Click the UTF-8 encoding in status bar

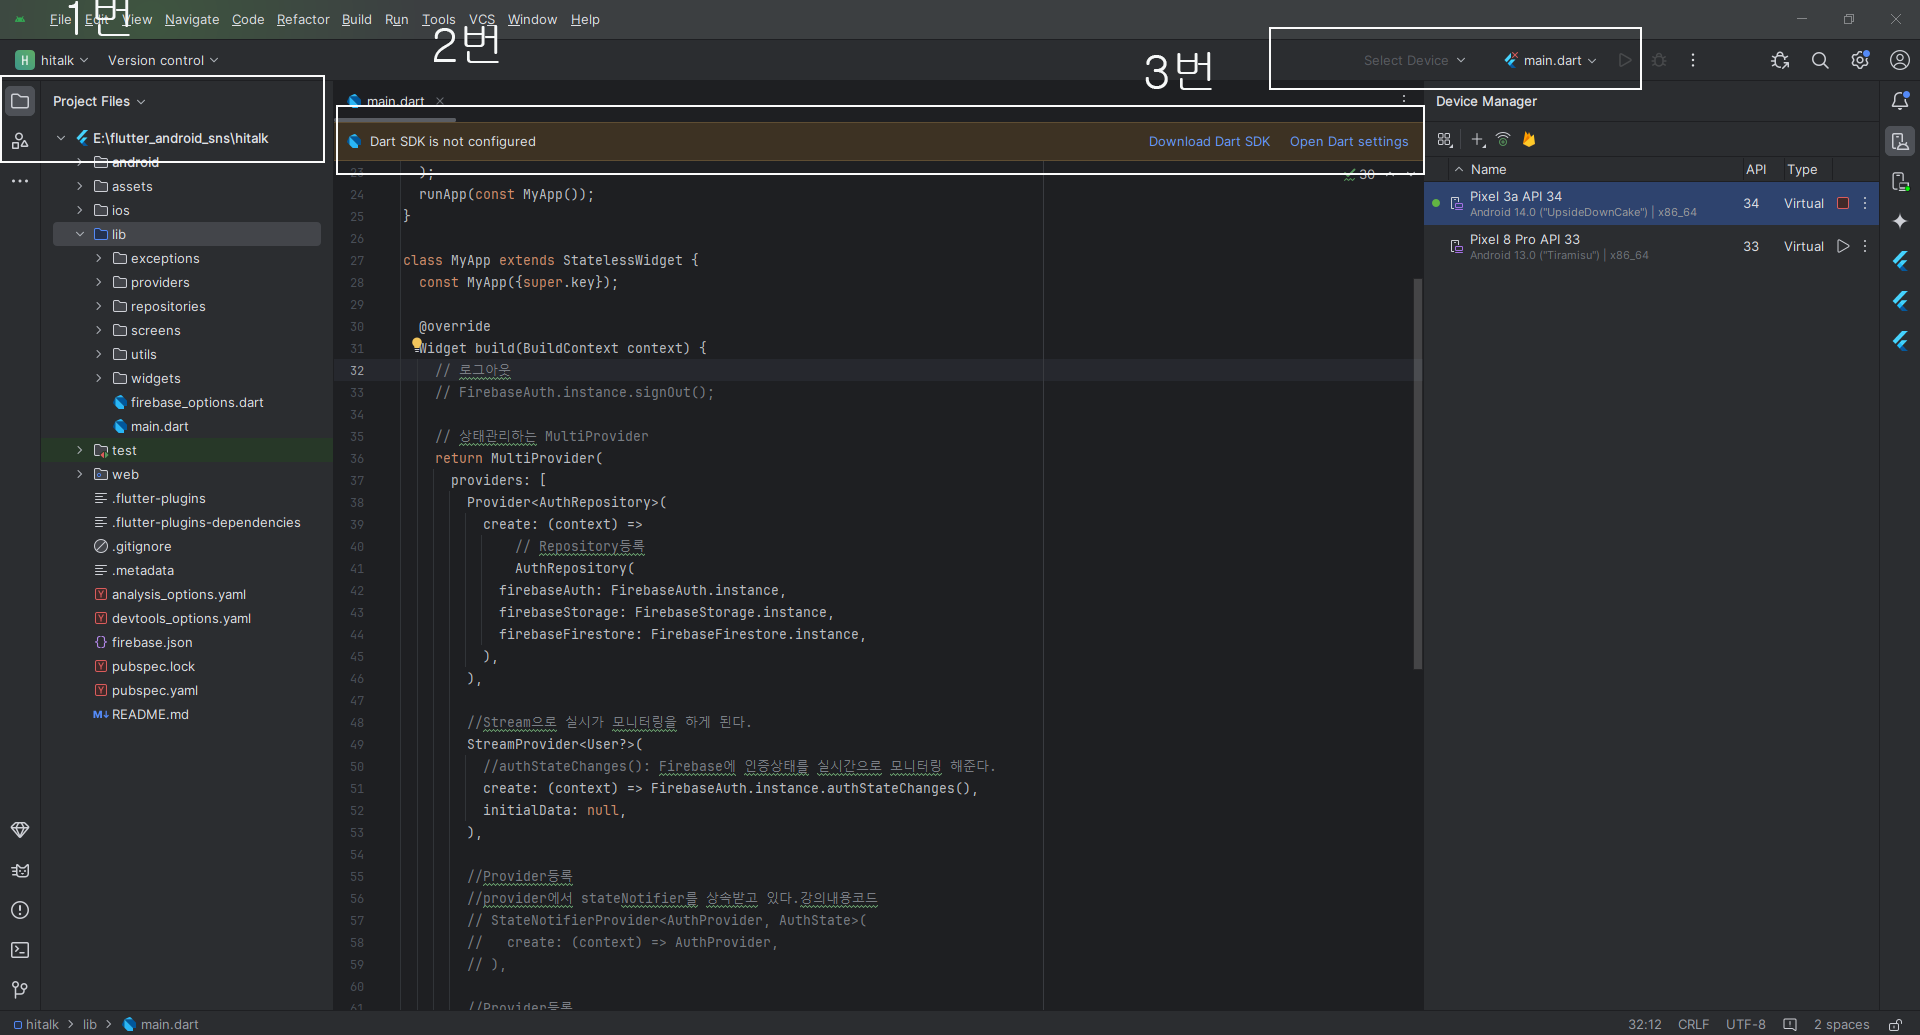[1746, 1024]
